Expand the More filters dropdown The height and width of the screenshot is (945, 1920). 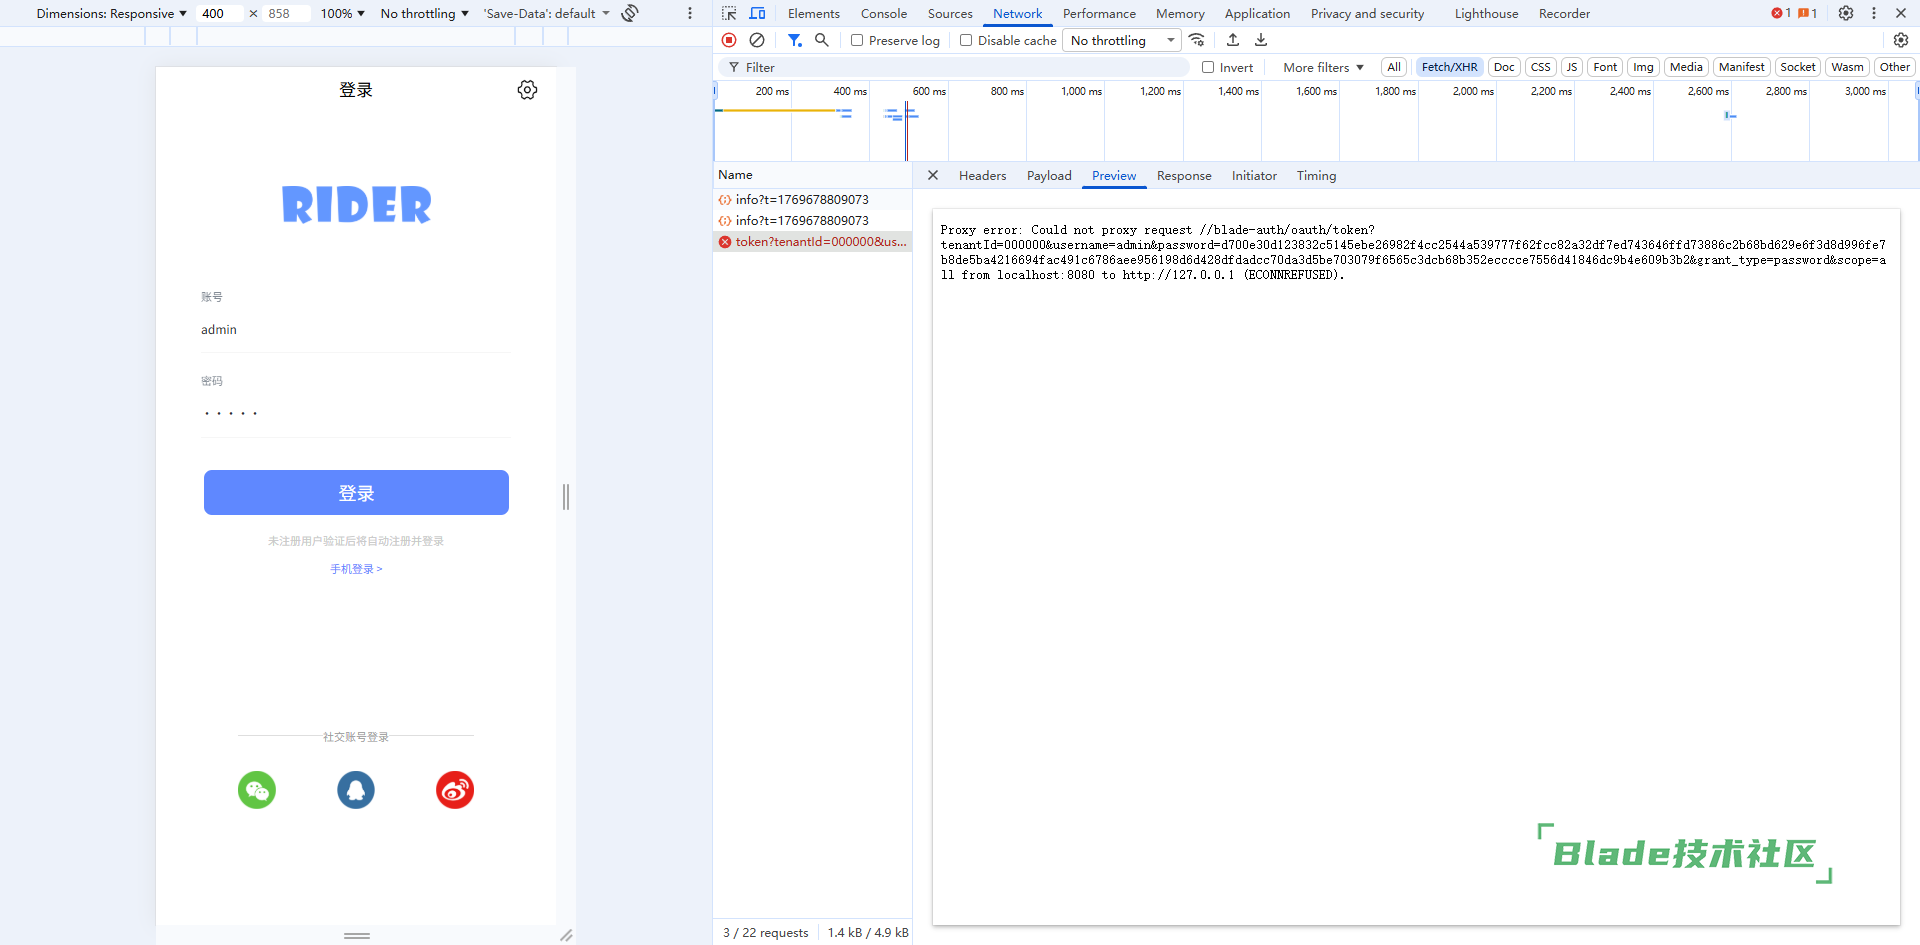pos(1323,67)
